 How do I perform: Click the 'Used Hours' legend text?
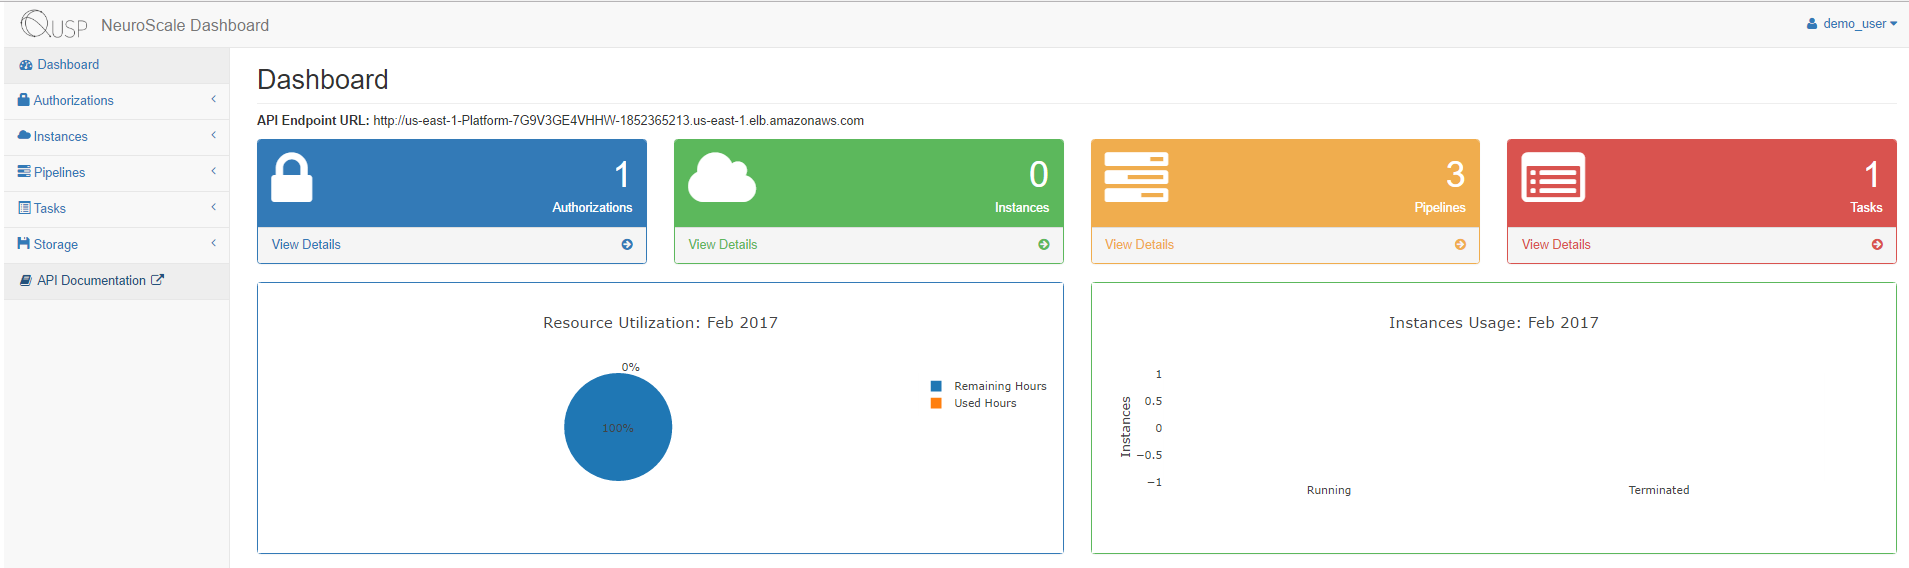pyautogui.click(x=985, y=403)
